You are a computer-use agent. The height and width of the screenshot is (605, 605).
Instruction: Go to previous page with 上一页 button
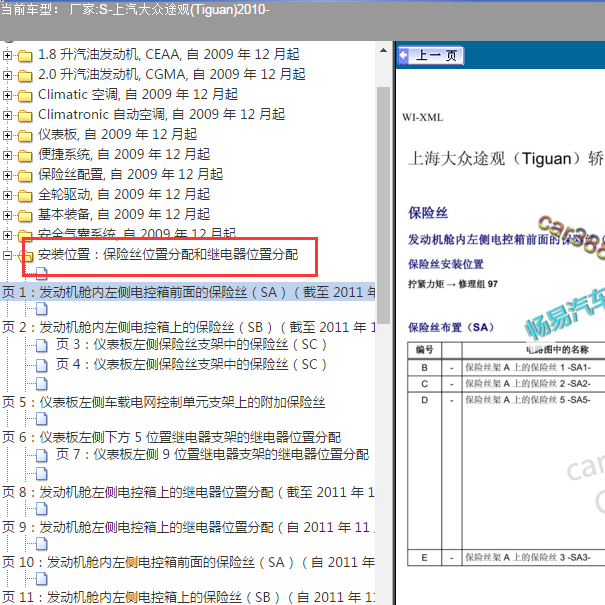pyautogui.click(x=431, y=56)
